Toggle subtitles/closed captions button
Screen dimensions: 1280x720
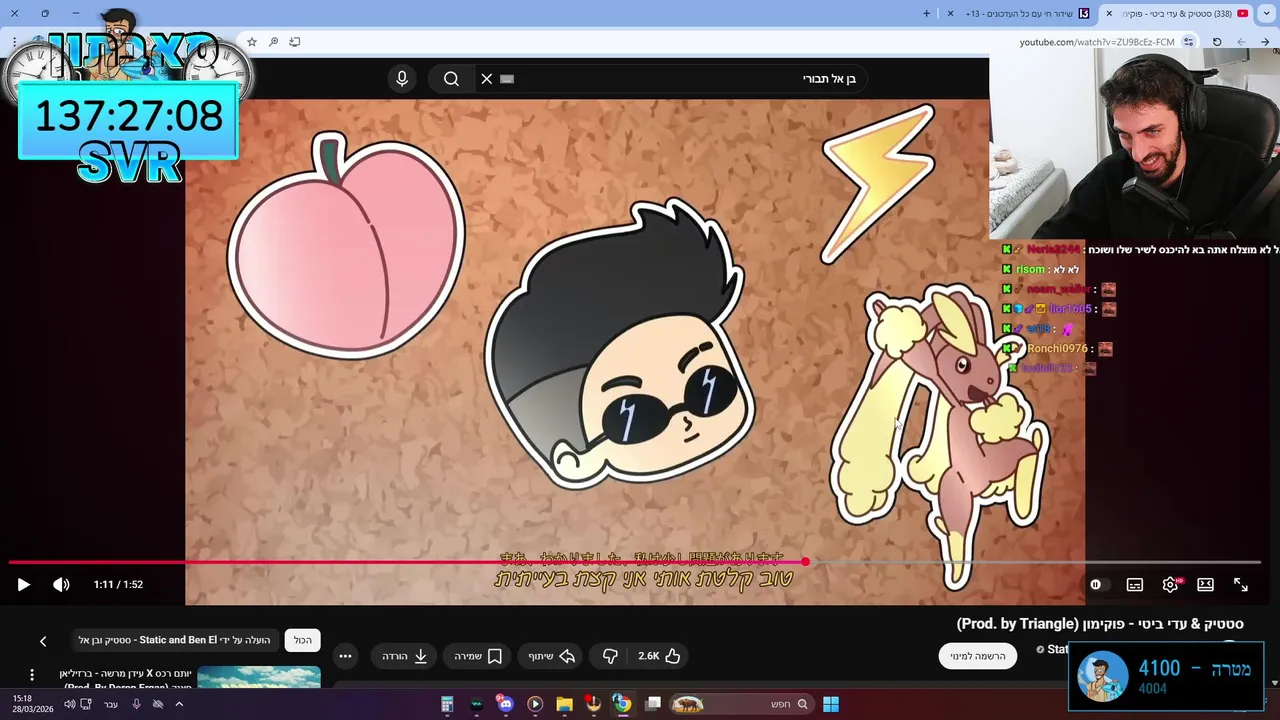[1134, 585]
